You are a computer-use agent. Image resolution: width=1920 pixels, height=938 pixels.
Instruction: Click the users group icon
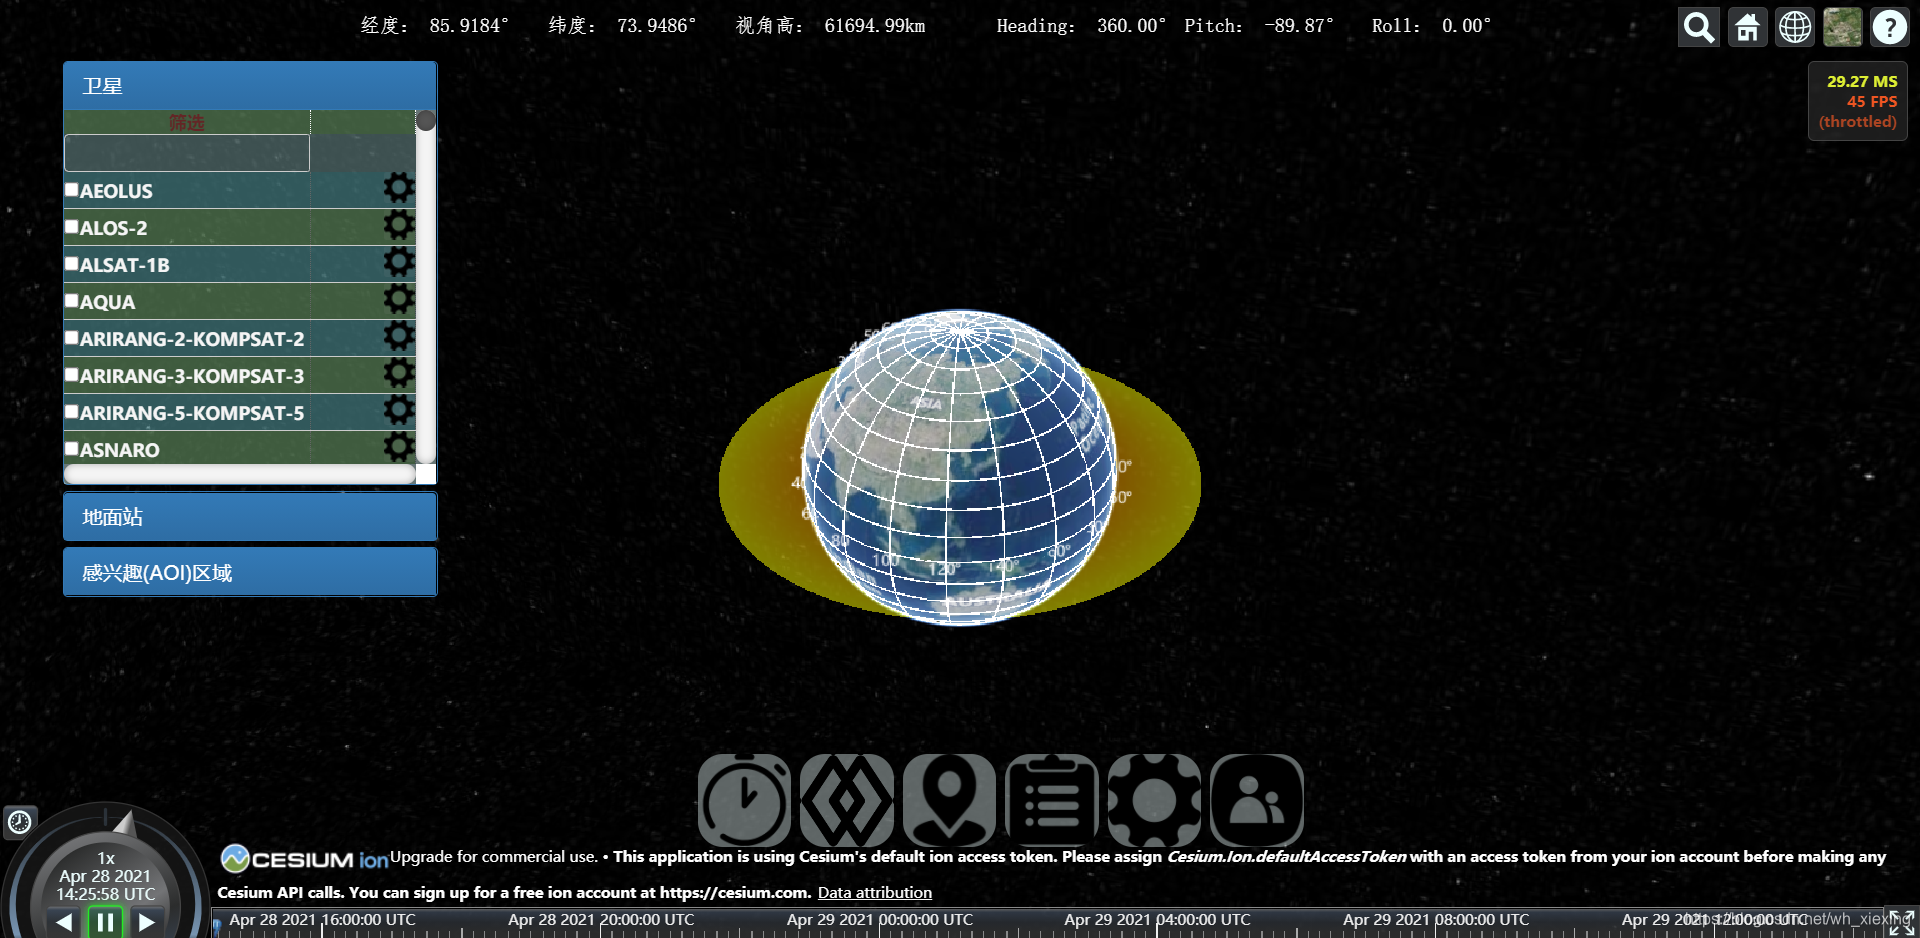[1257, 800]
